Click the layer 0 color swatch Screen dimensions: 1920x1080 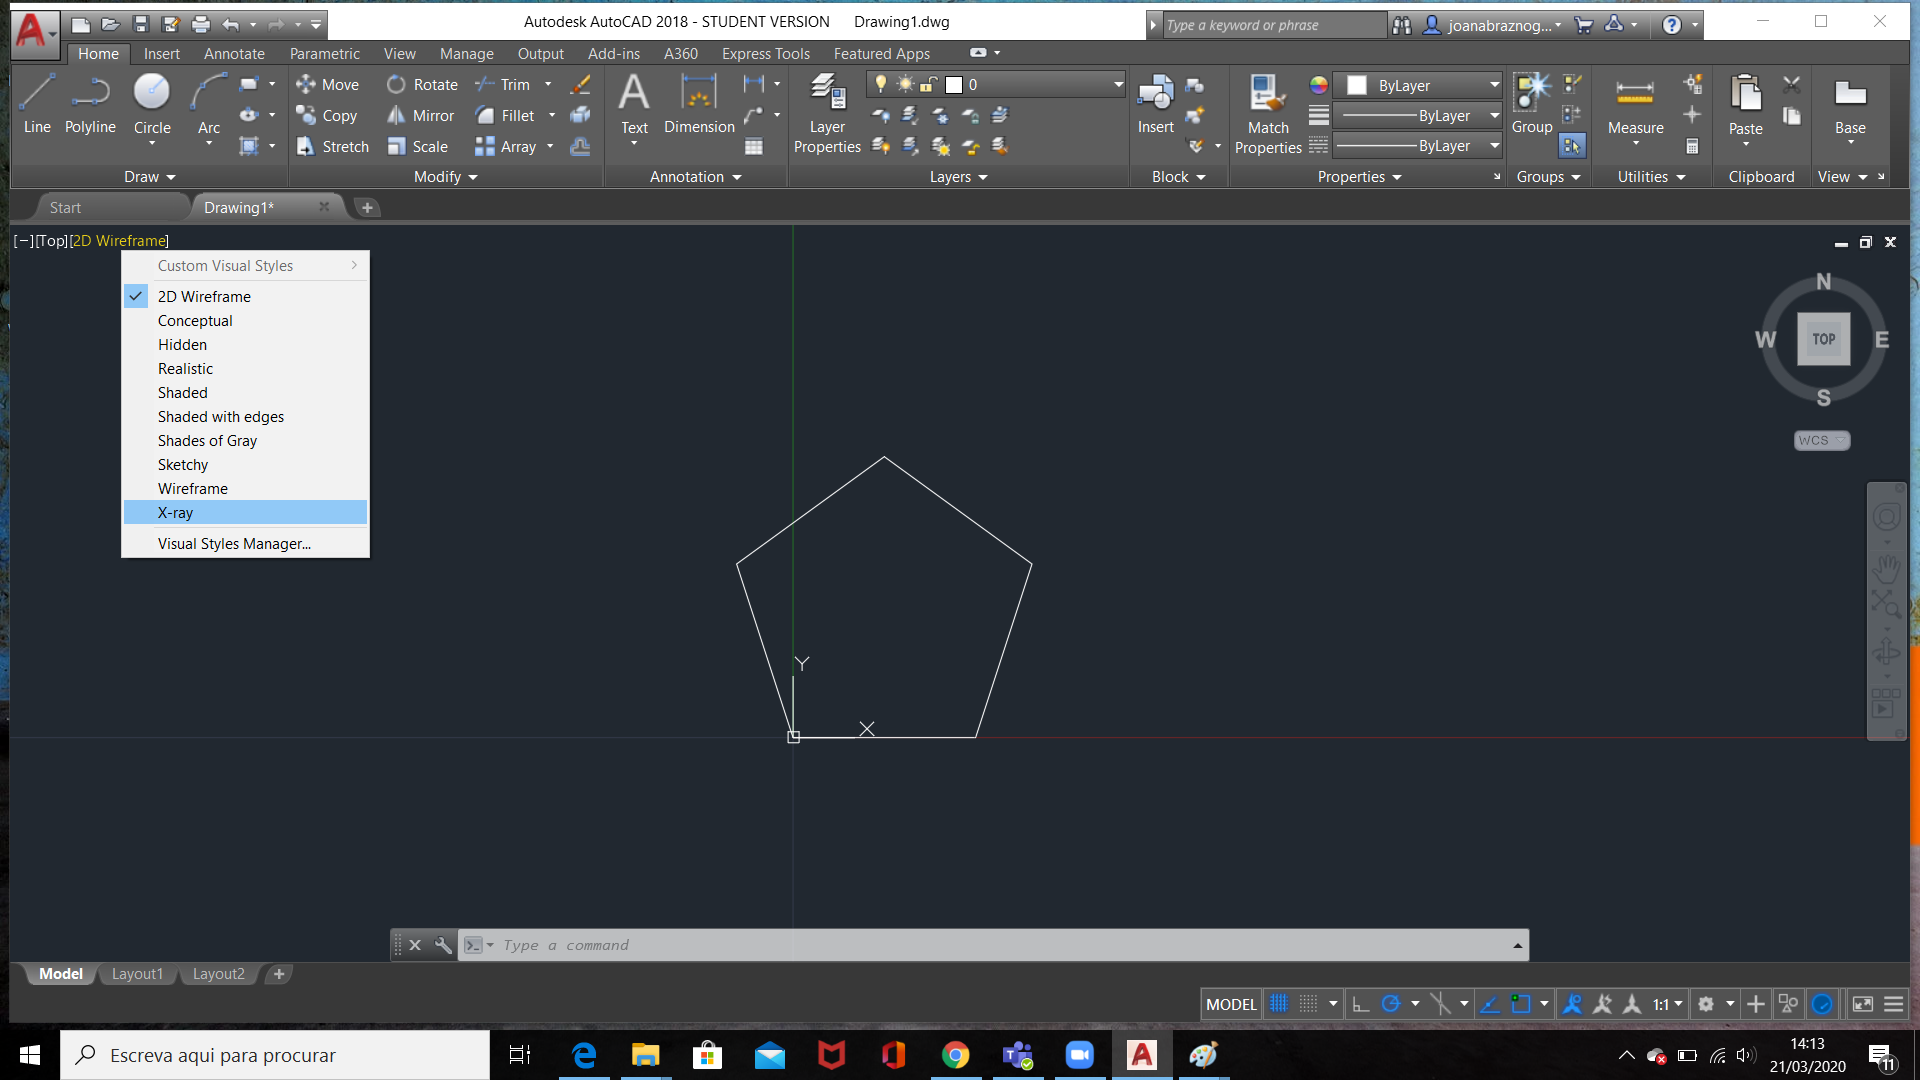pos(954,85)
